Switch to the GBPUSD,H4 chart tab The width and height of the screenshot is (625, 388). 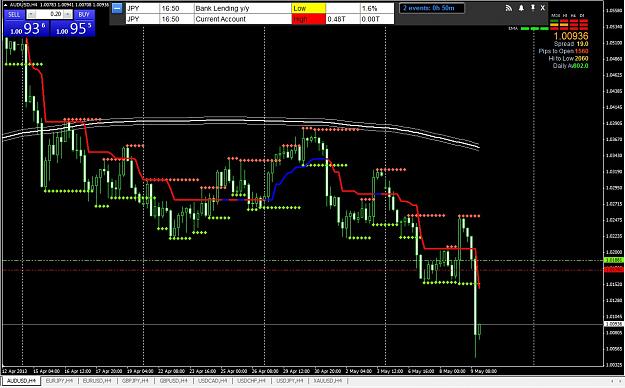pos(174,381)
